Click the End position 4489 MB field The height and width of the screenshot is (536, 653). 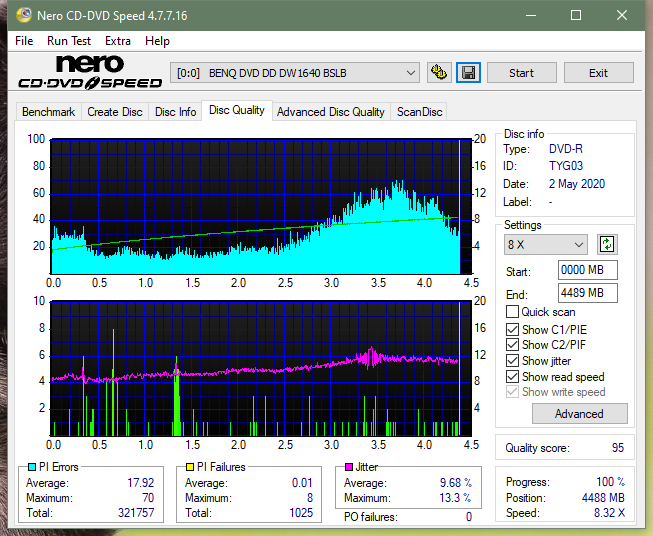[587, 293]
